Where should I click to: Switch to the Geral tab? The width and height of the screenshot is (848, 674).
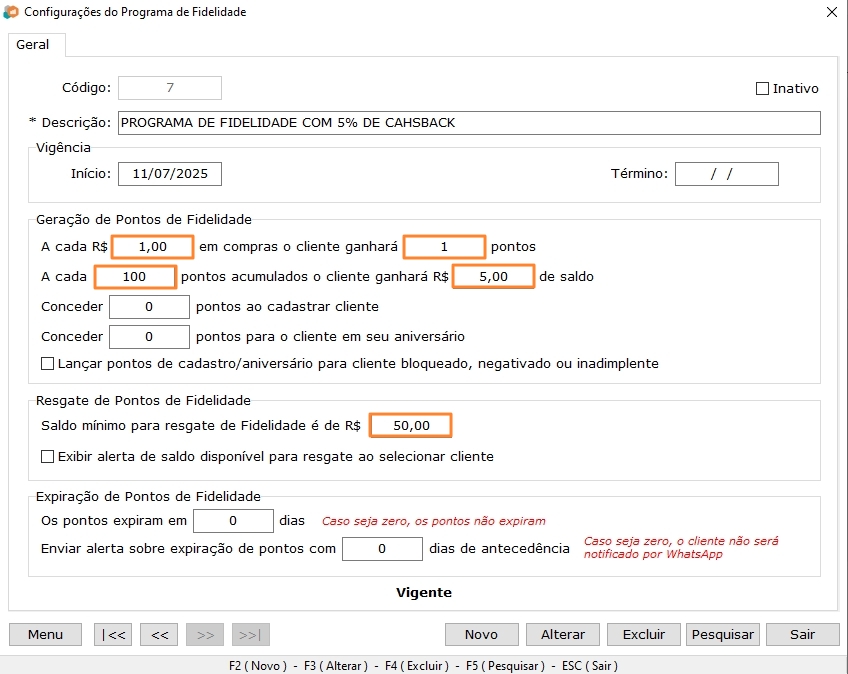[35, 45]
